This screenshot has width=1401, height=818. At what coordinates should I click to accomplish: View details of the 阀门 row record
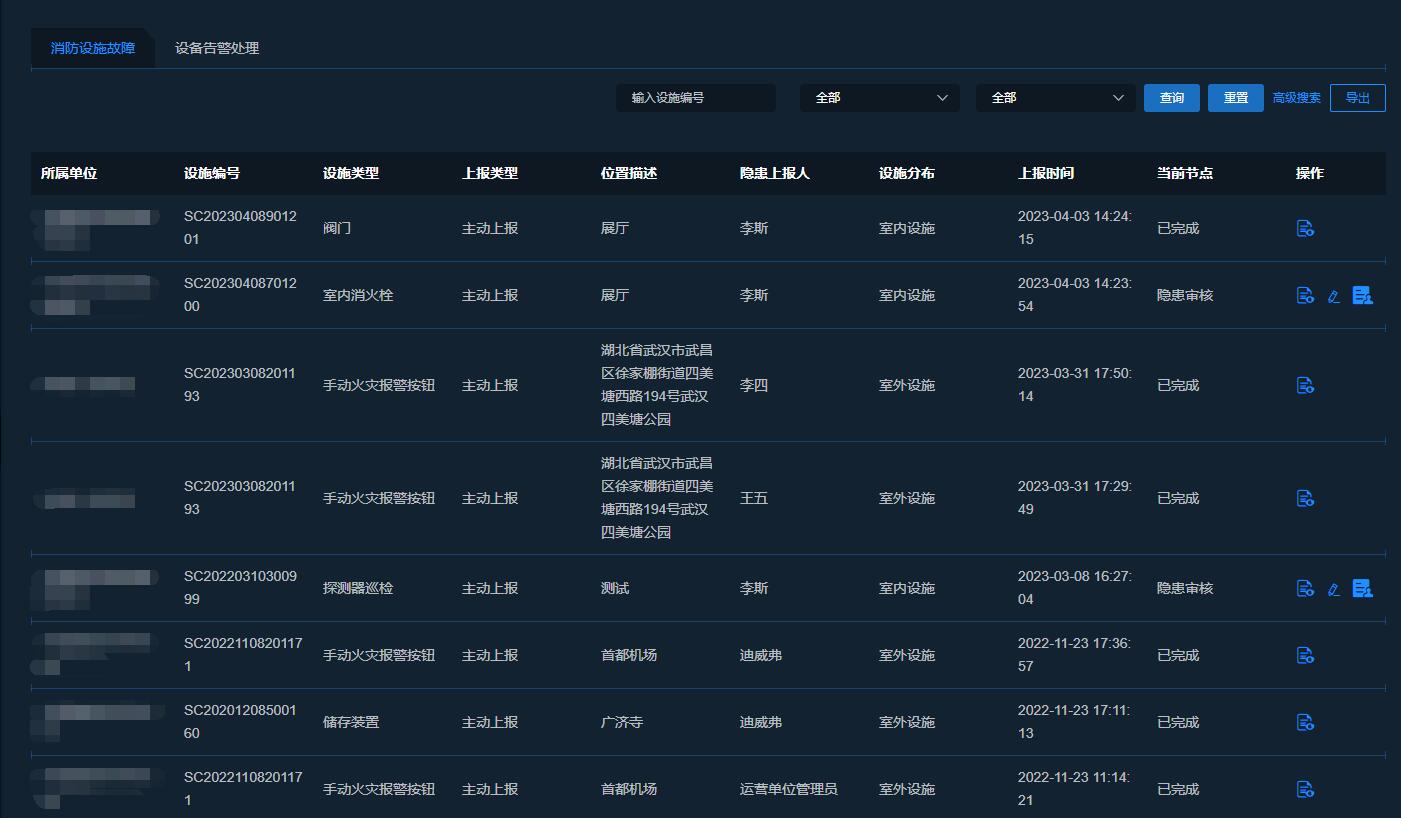tap(1305, 228)
